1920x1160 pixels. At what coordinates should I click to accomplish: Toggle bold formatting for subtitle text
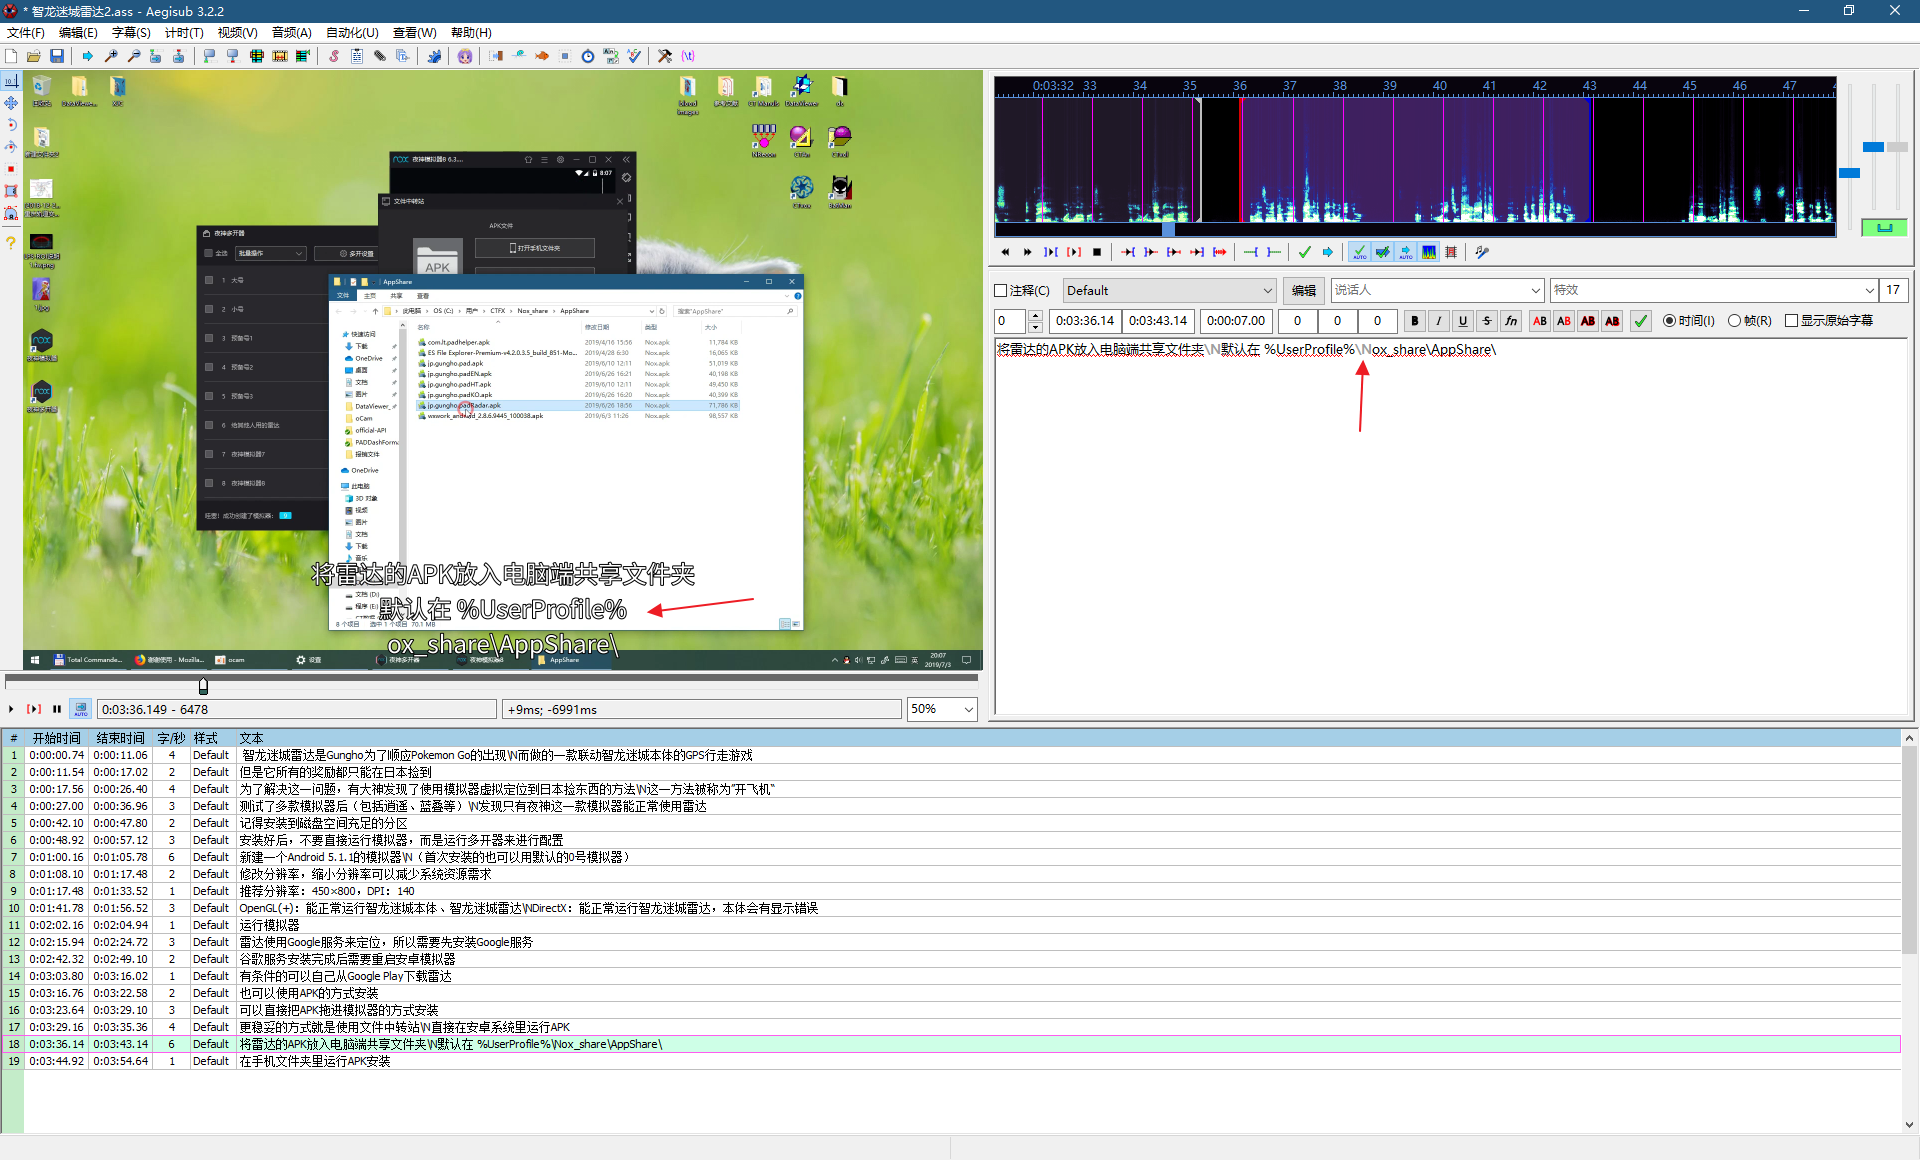[x=1415, y=321]
